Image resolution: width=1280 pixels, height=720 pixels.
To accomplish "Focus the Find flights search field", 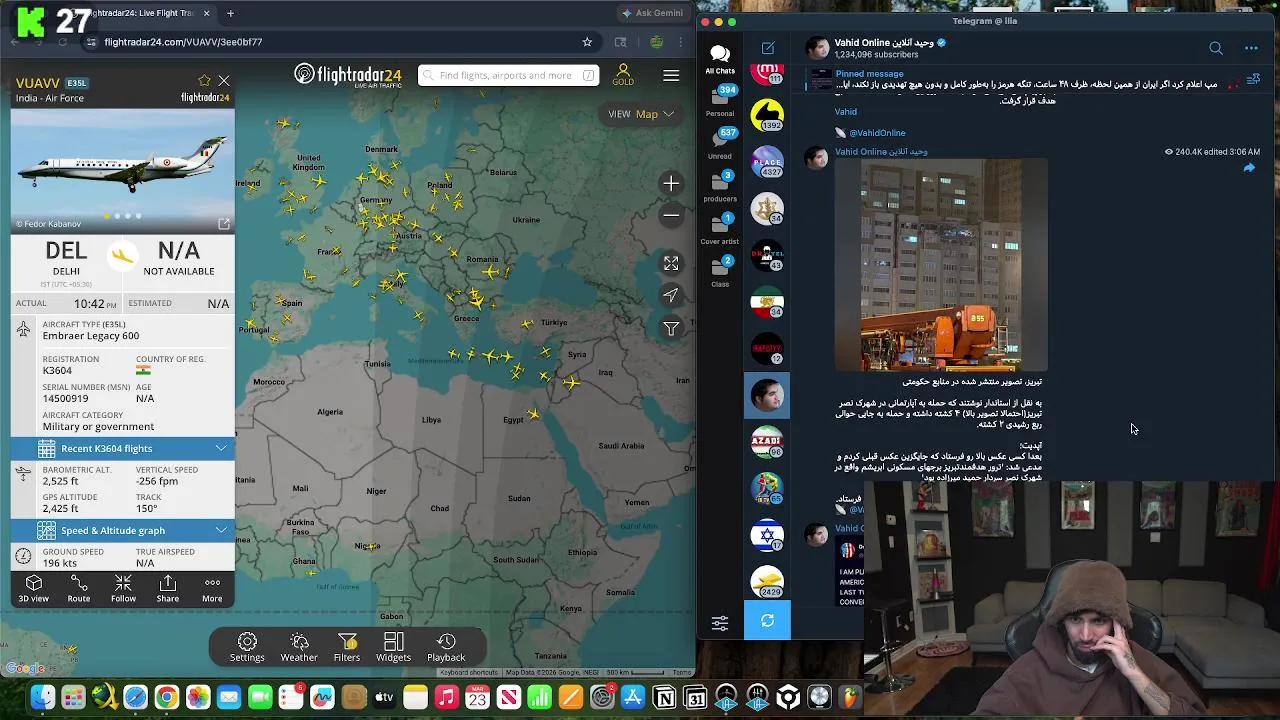I will point(508,75).
